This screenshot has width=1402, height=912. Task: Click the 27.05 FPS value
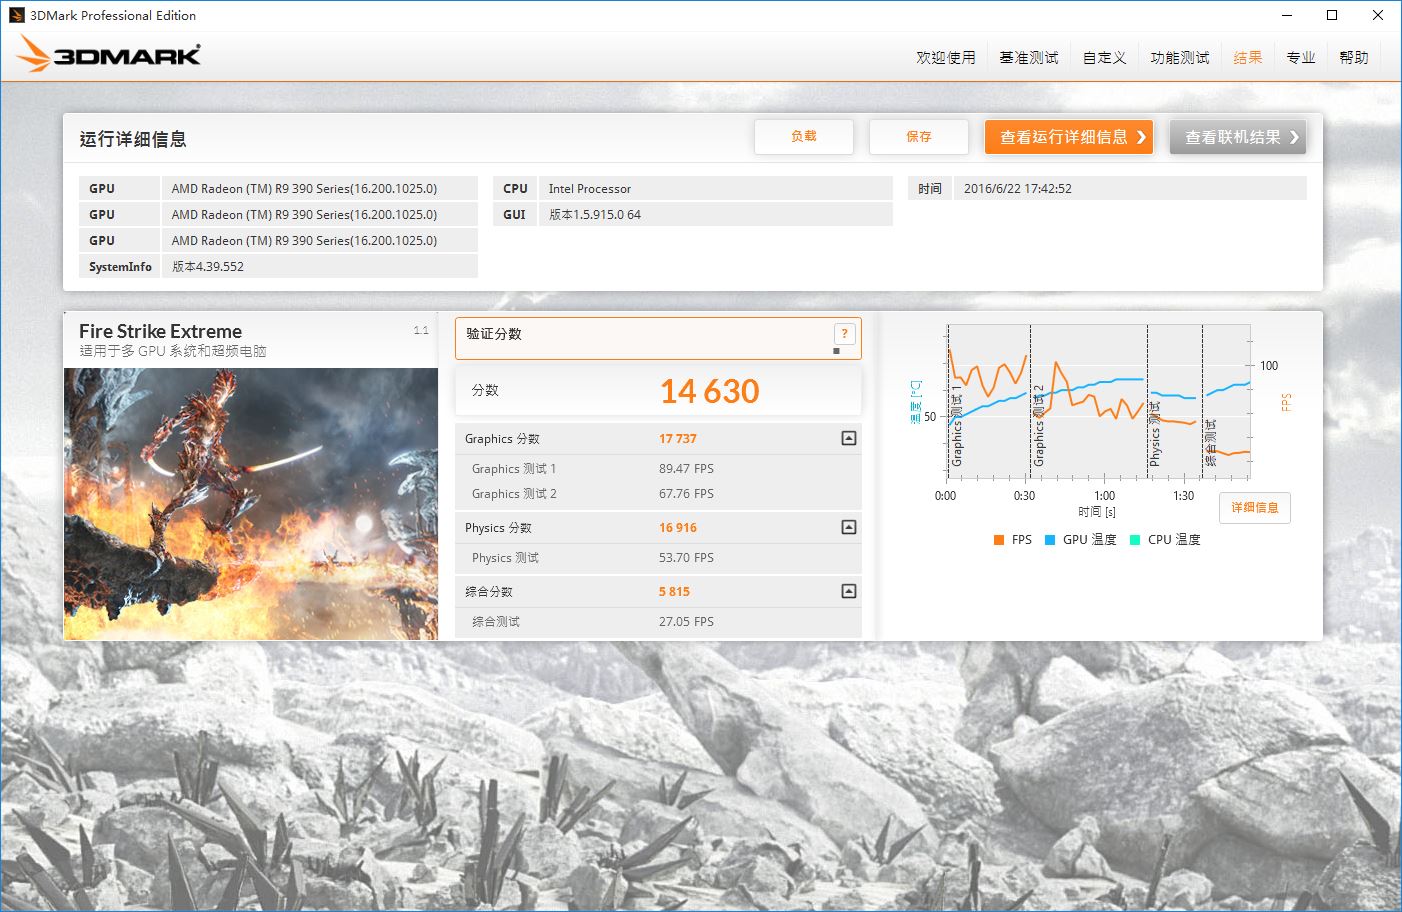click(x=686, y=622)
